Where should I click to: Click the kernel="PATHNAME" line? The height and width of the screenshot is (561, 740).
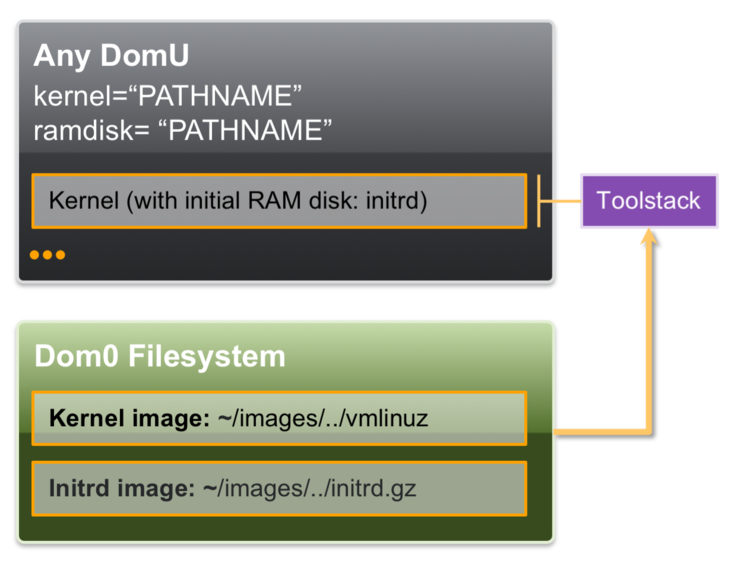coord(168,96)
